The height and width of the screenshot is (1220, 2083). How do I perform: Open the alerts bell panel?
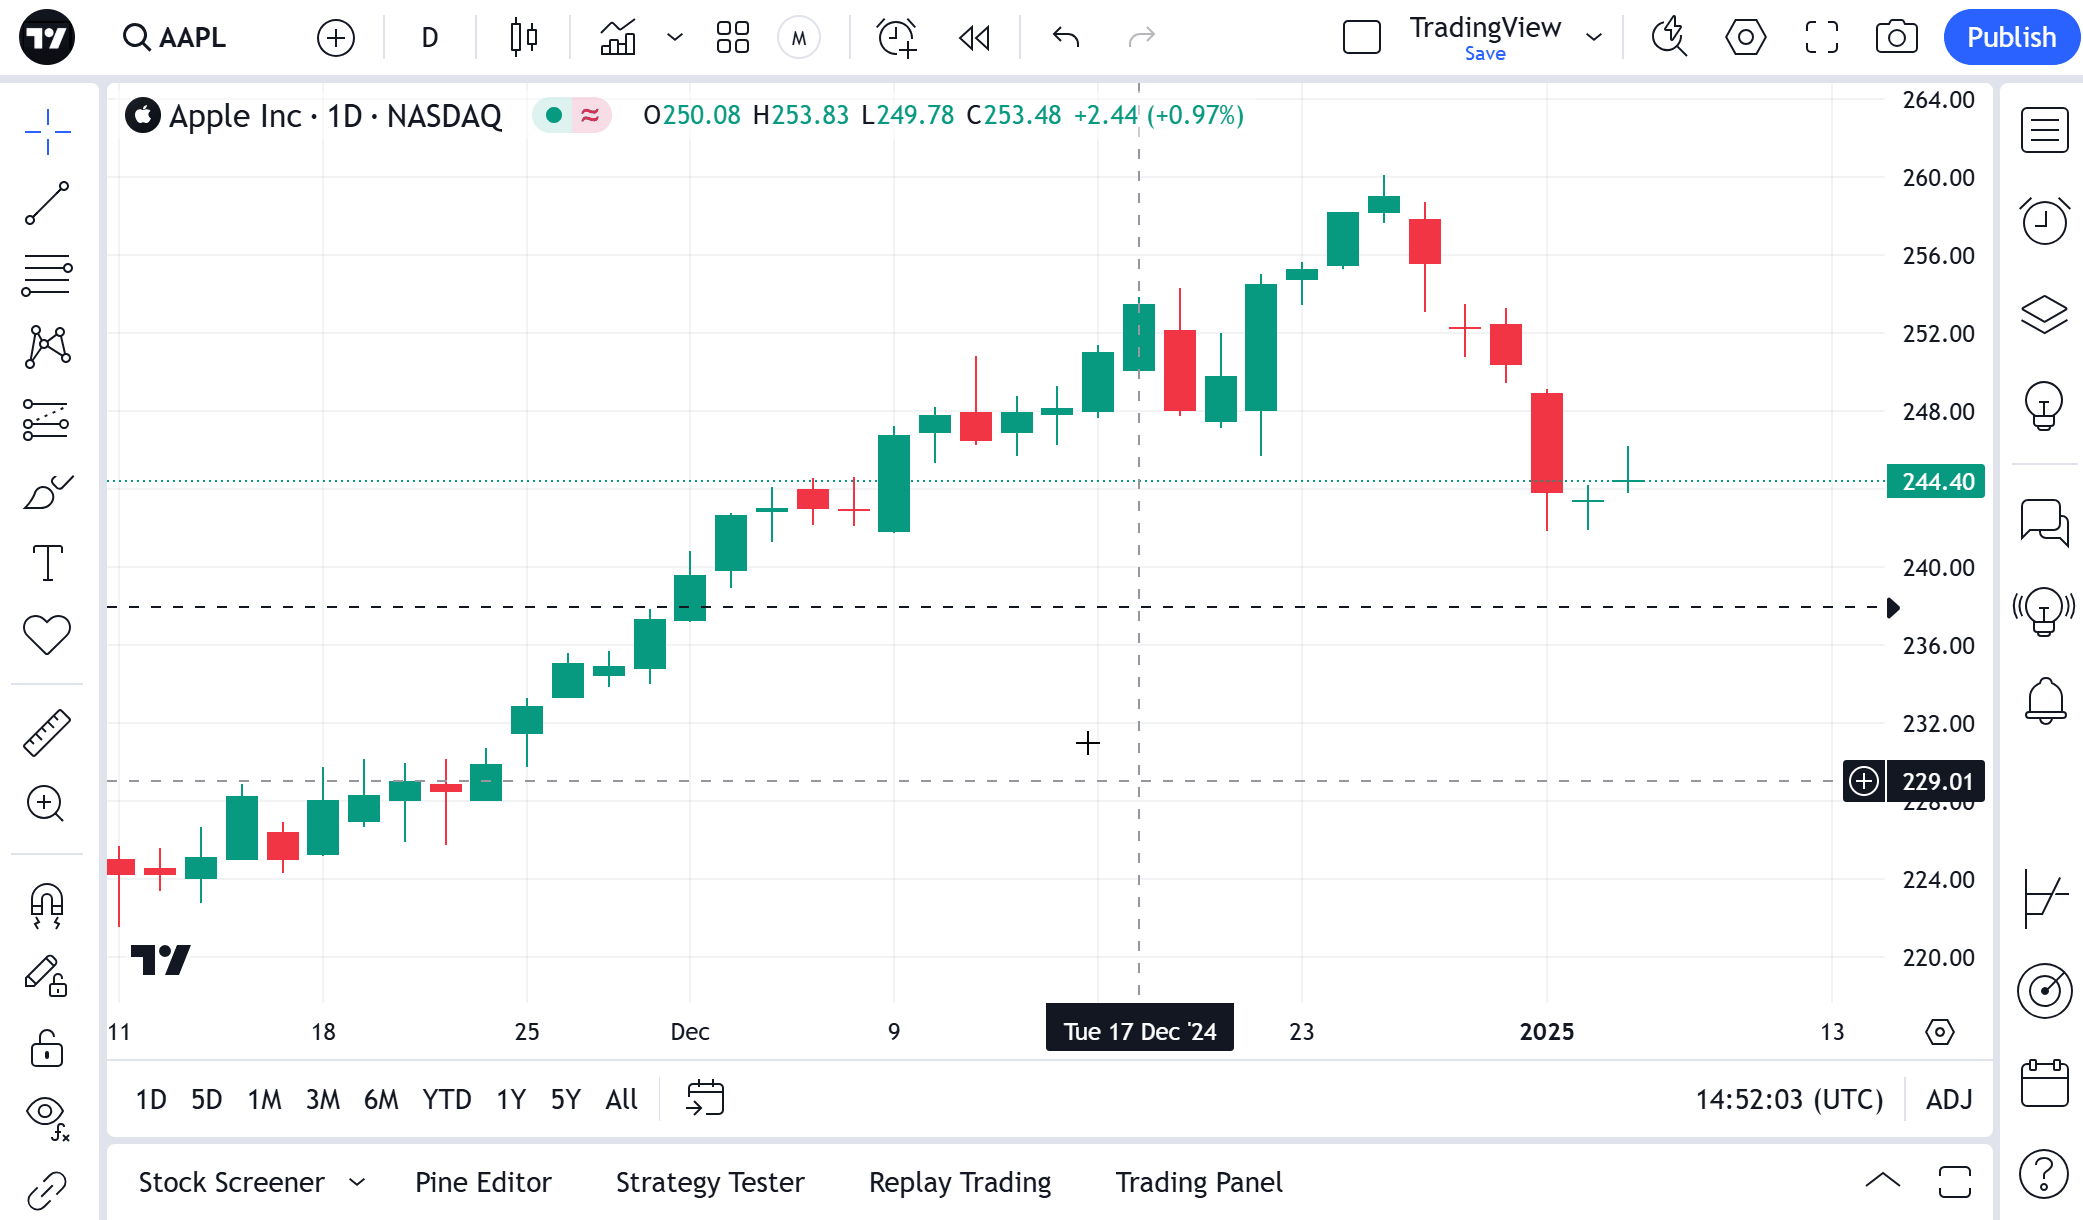pos(2045,700)
